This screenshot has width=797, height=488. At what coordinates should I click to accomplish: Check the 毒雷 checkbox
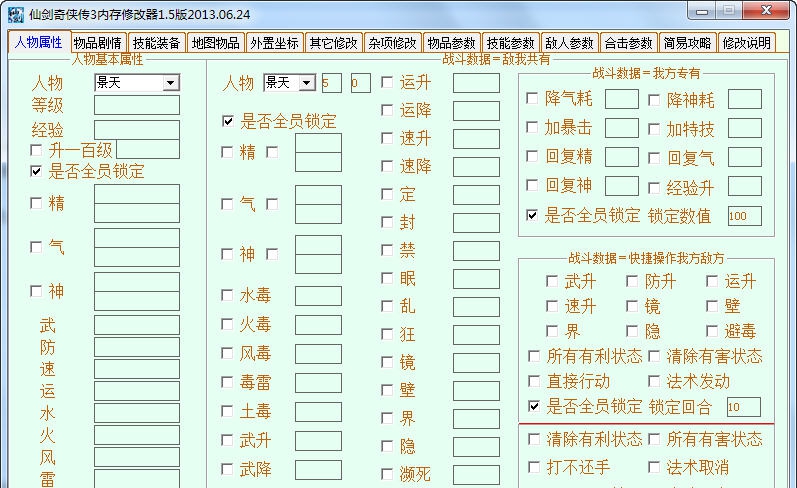point(227,382)
